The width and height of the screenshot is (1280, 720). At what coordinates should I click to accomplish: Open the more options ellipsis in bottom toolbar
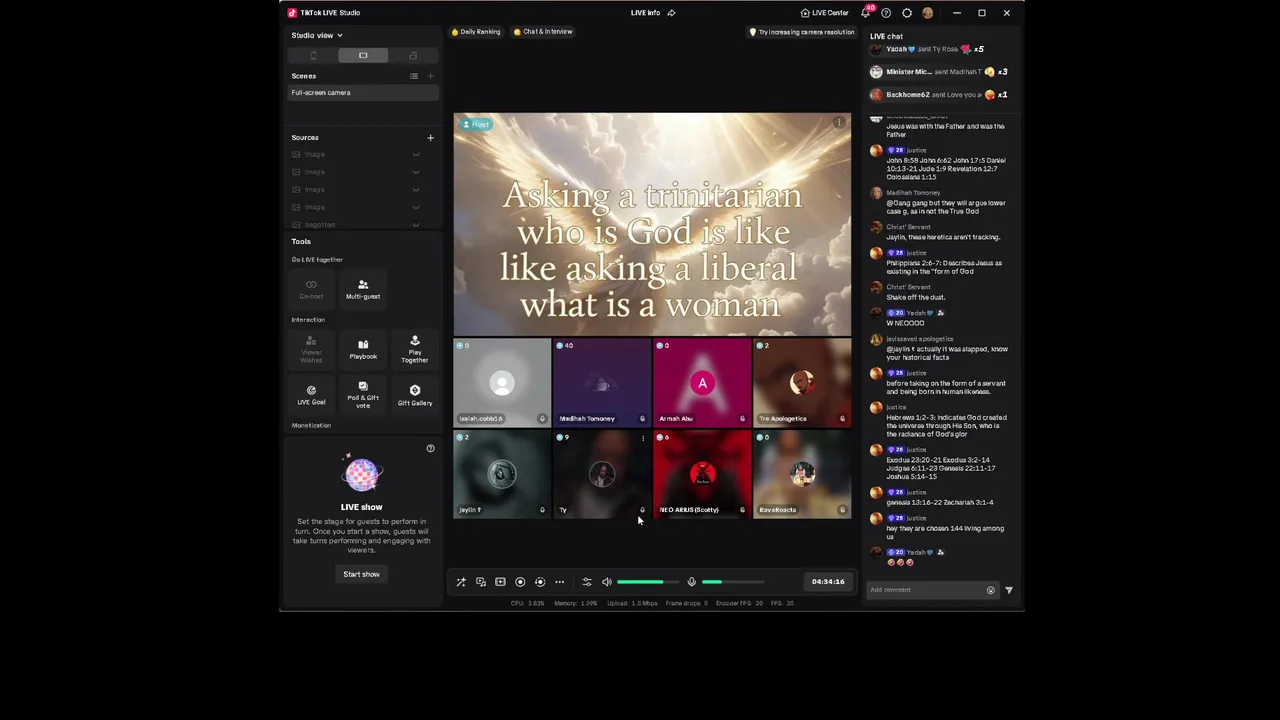tap(560, 582)
